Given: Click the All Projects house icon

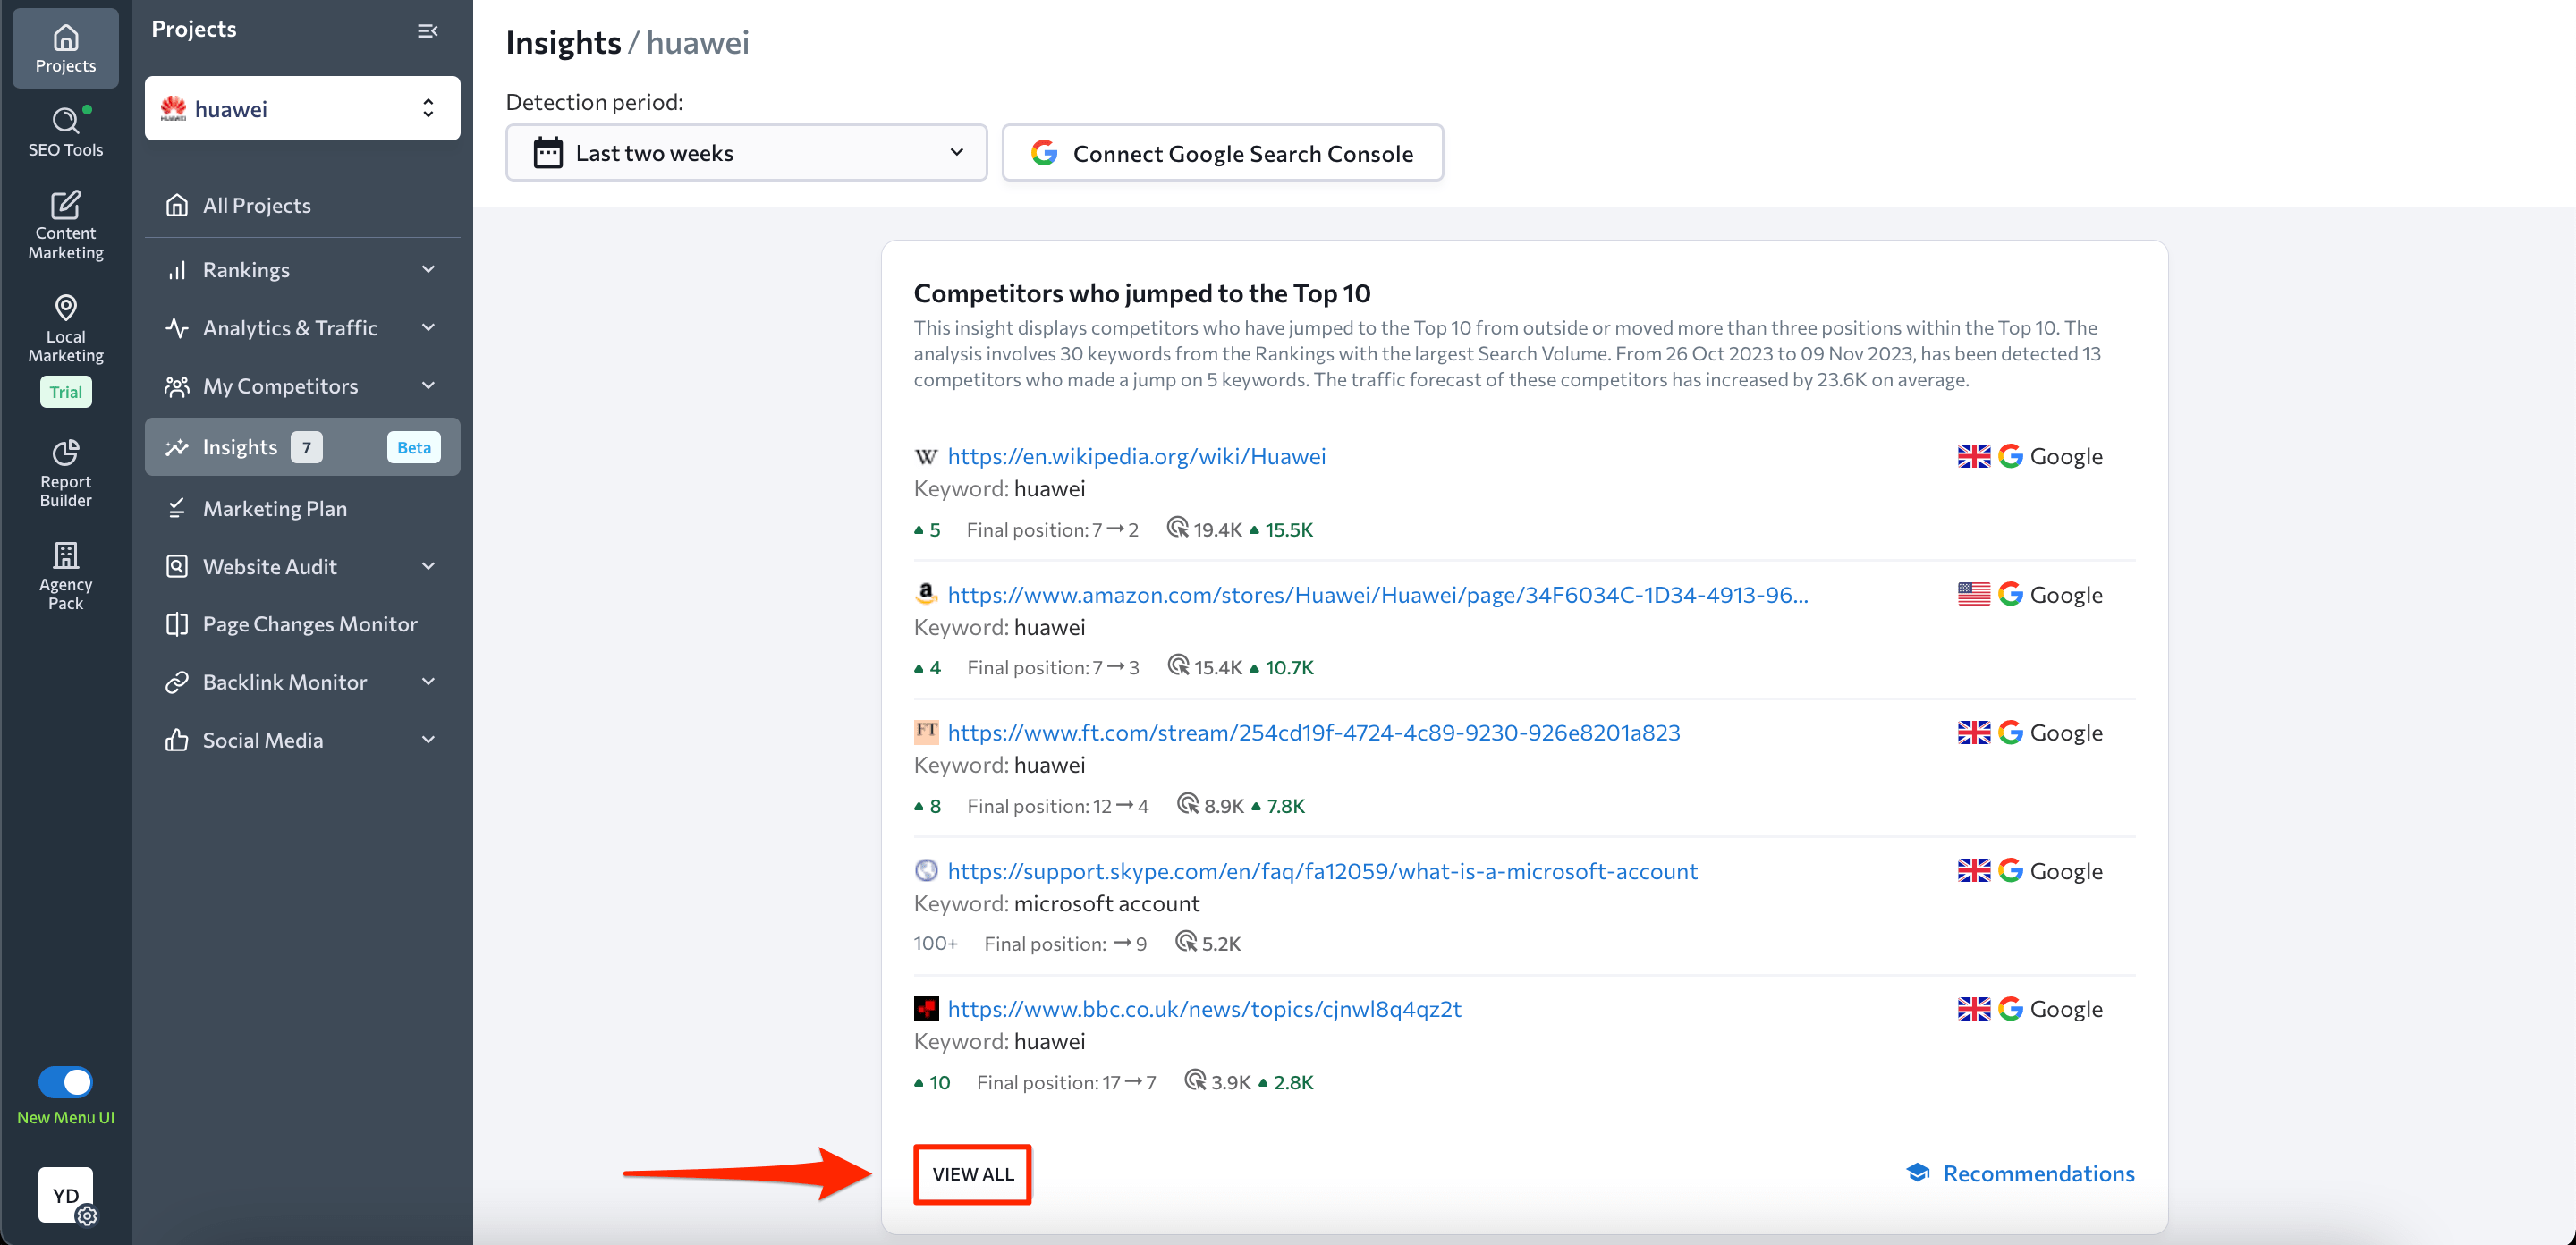Looking at the screenshot, I should [x=177, y=205].
